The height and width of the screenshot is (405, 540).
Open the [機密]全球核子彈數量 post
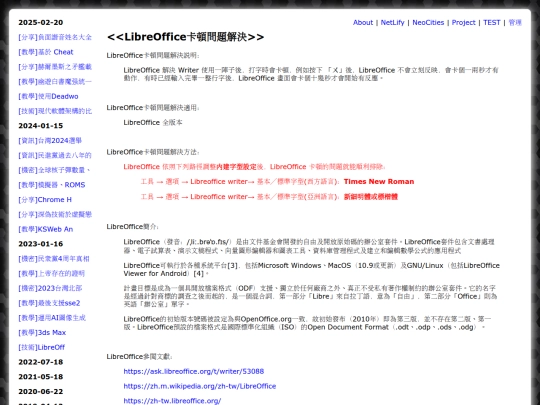pos(54,170)
